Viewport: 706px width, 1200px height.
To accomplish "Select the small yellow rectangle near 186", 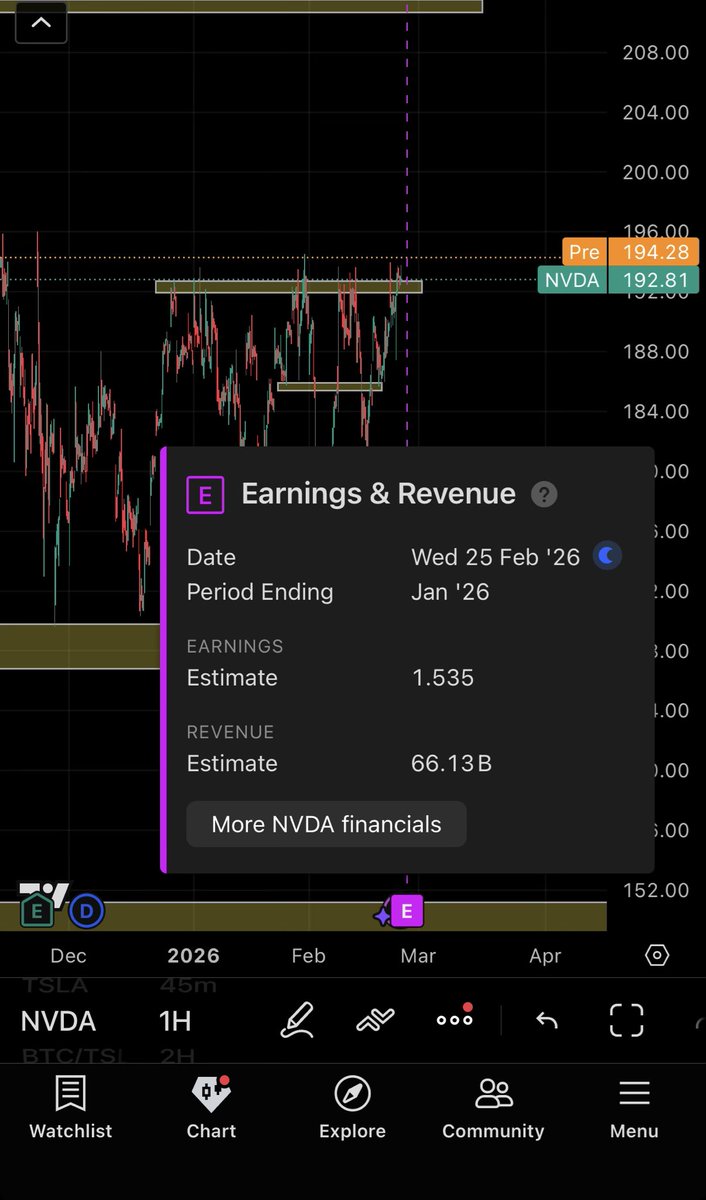I will pos(329,386).
